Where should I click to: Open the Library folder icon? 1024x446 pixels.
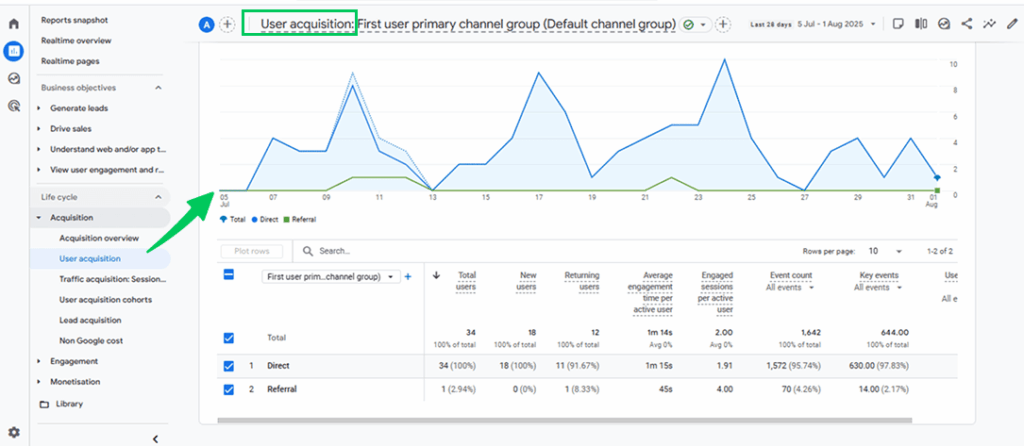(x=44, y=404)
